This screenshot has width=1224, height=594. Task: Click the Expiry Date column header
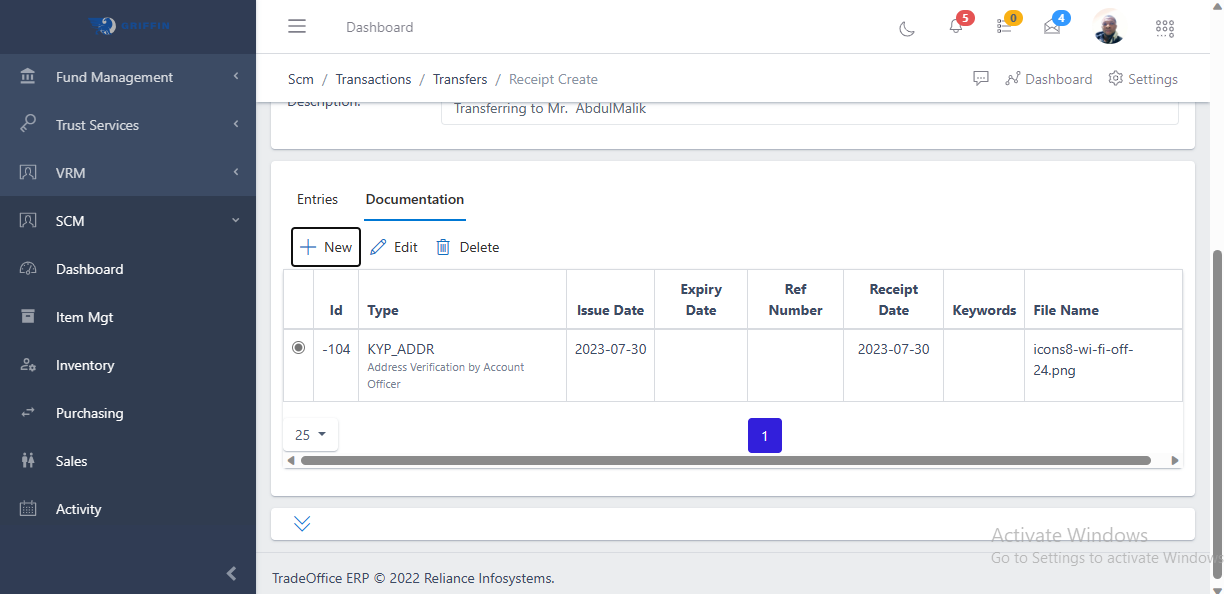[701, 299]
